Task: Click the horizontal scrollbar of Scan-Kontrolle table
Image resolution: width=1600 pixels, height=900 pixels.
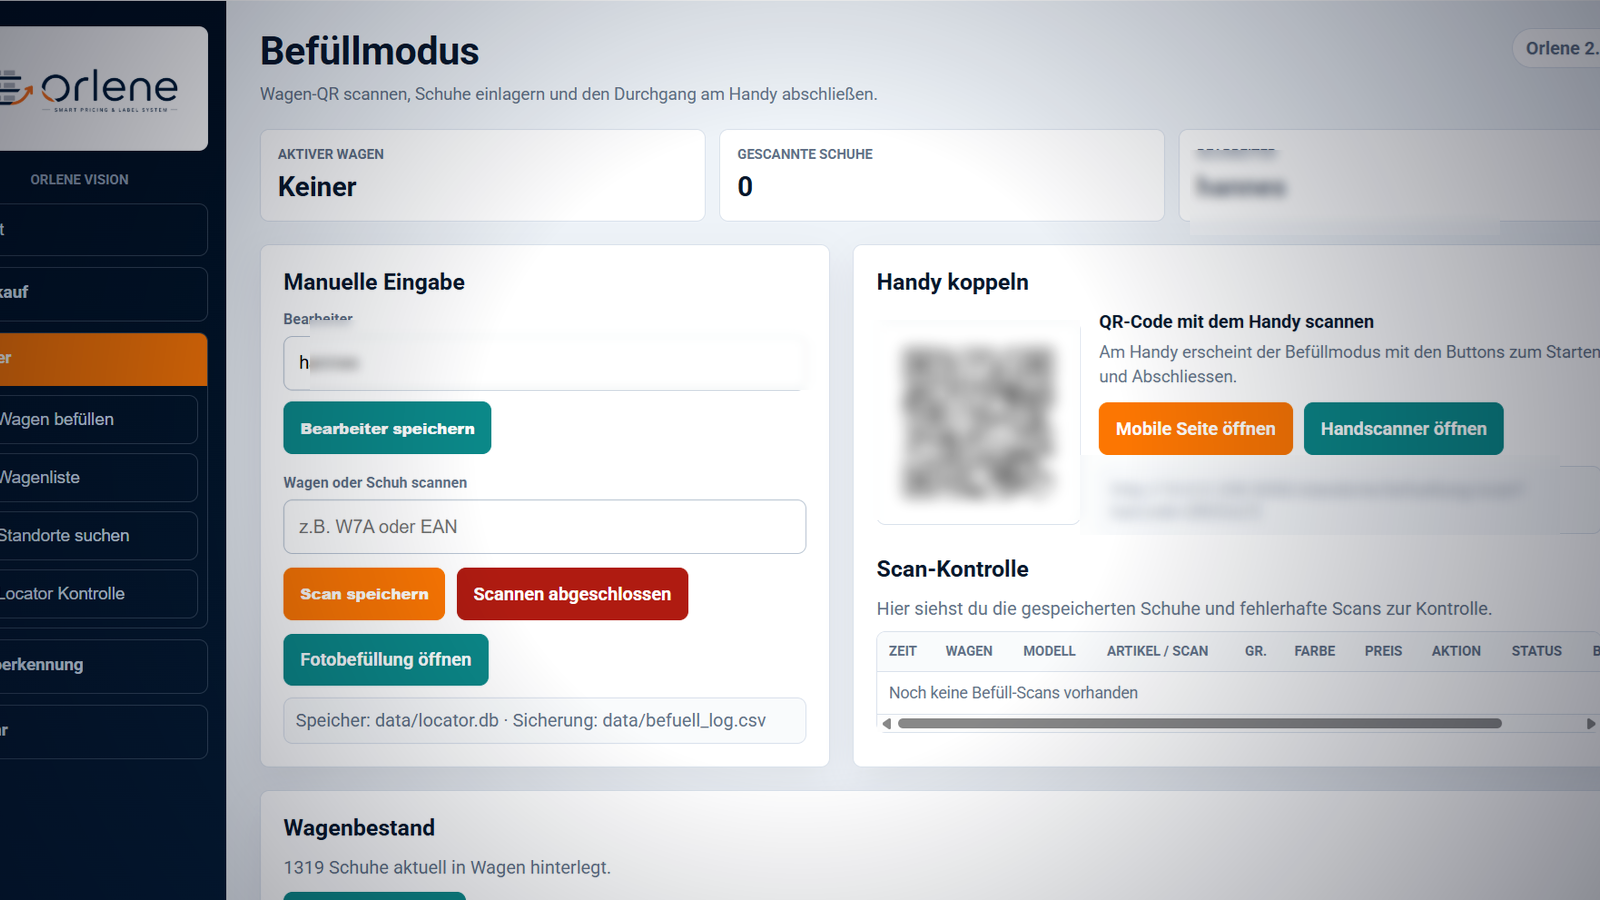Action: coord(1199,724)
